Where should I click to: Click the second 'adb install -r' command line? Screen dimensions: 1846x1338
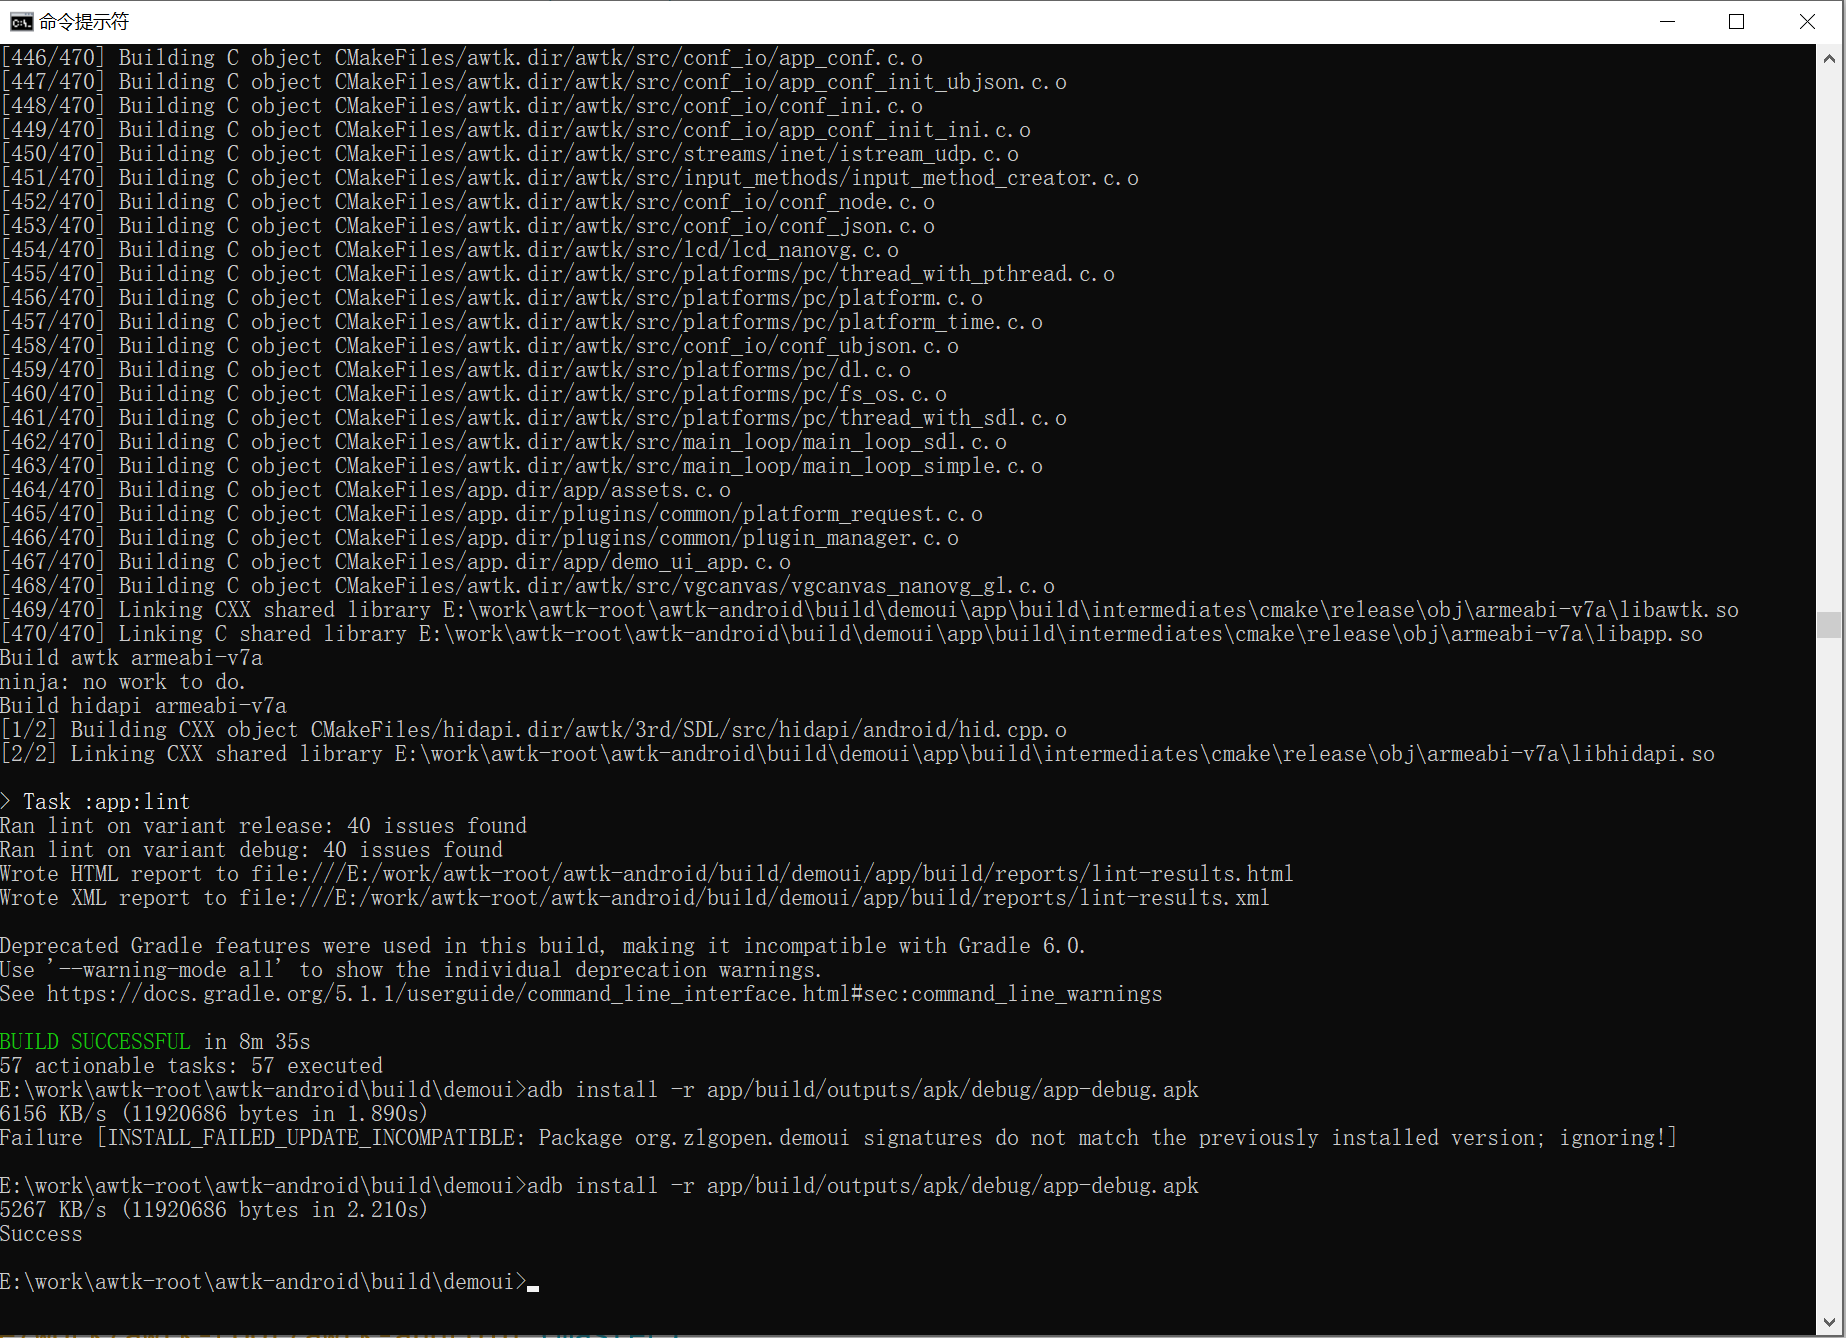(x=599, y=1186)
